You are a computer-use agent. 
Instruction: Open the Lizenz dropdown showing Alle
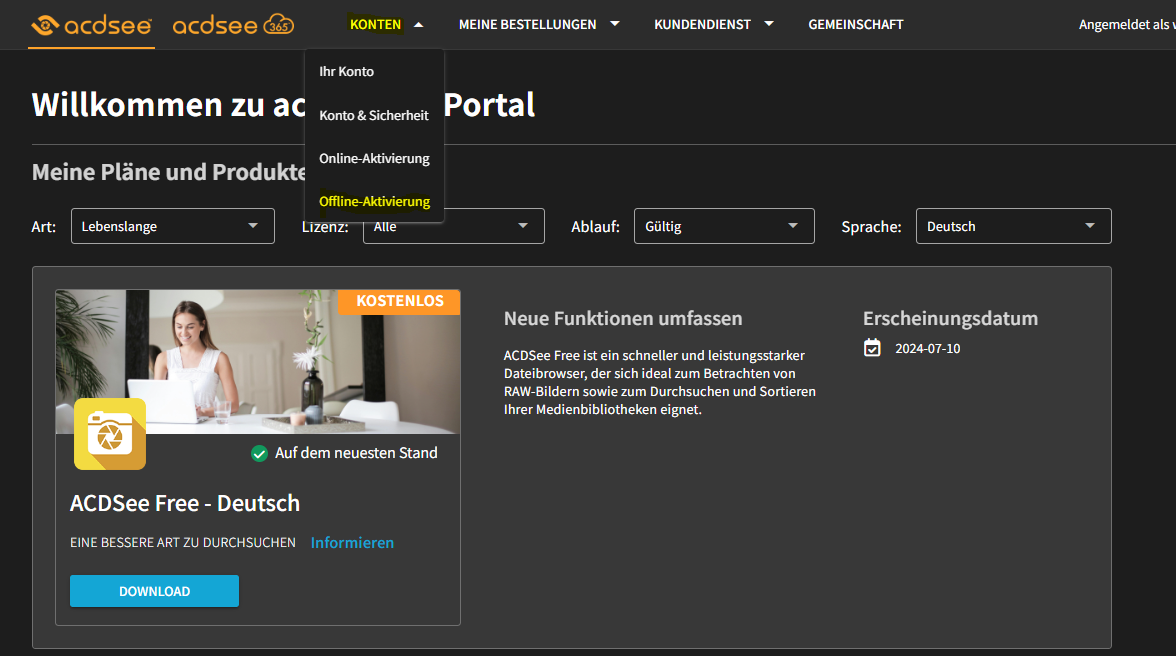coord(454,226)
